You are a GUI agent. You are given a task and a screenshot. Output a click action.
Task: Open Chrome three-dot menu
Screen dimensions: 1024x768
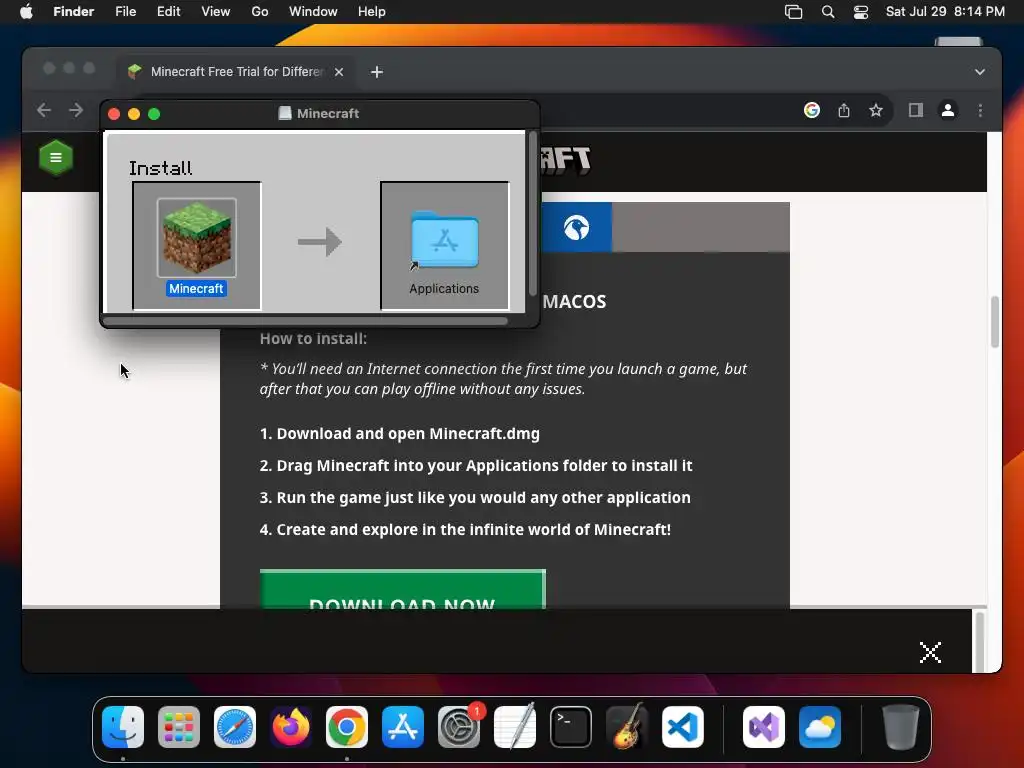[x=980, y=110]
